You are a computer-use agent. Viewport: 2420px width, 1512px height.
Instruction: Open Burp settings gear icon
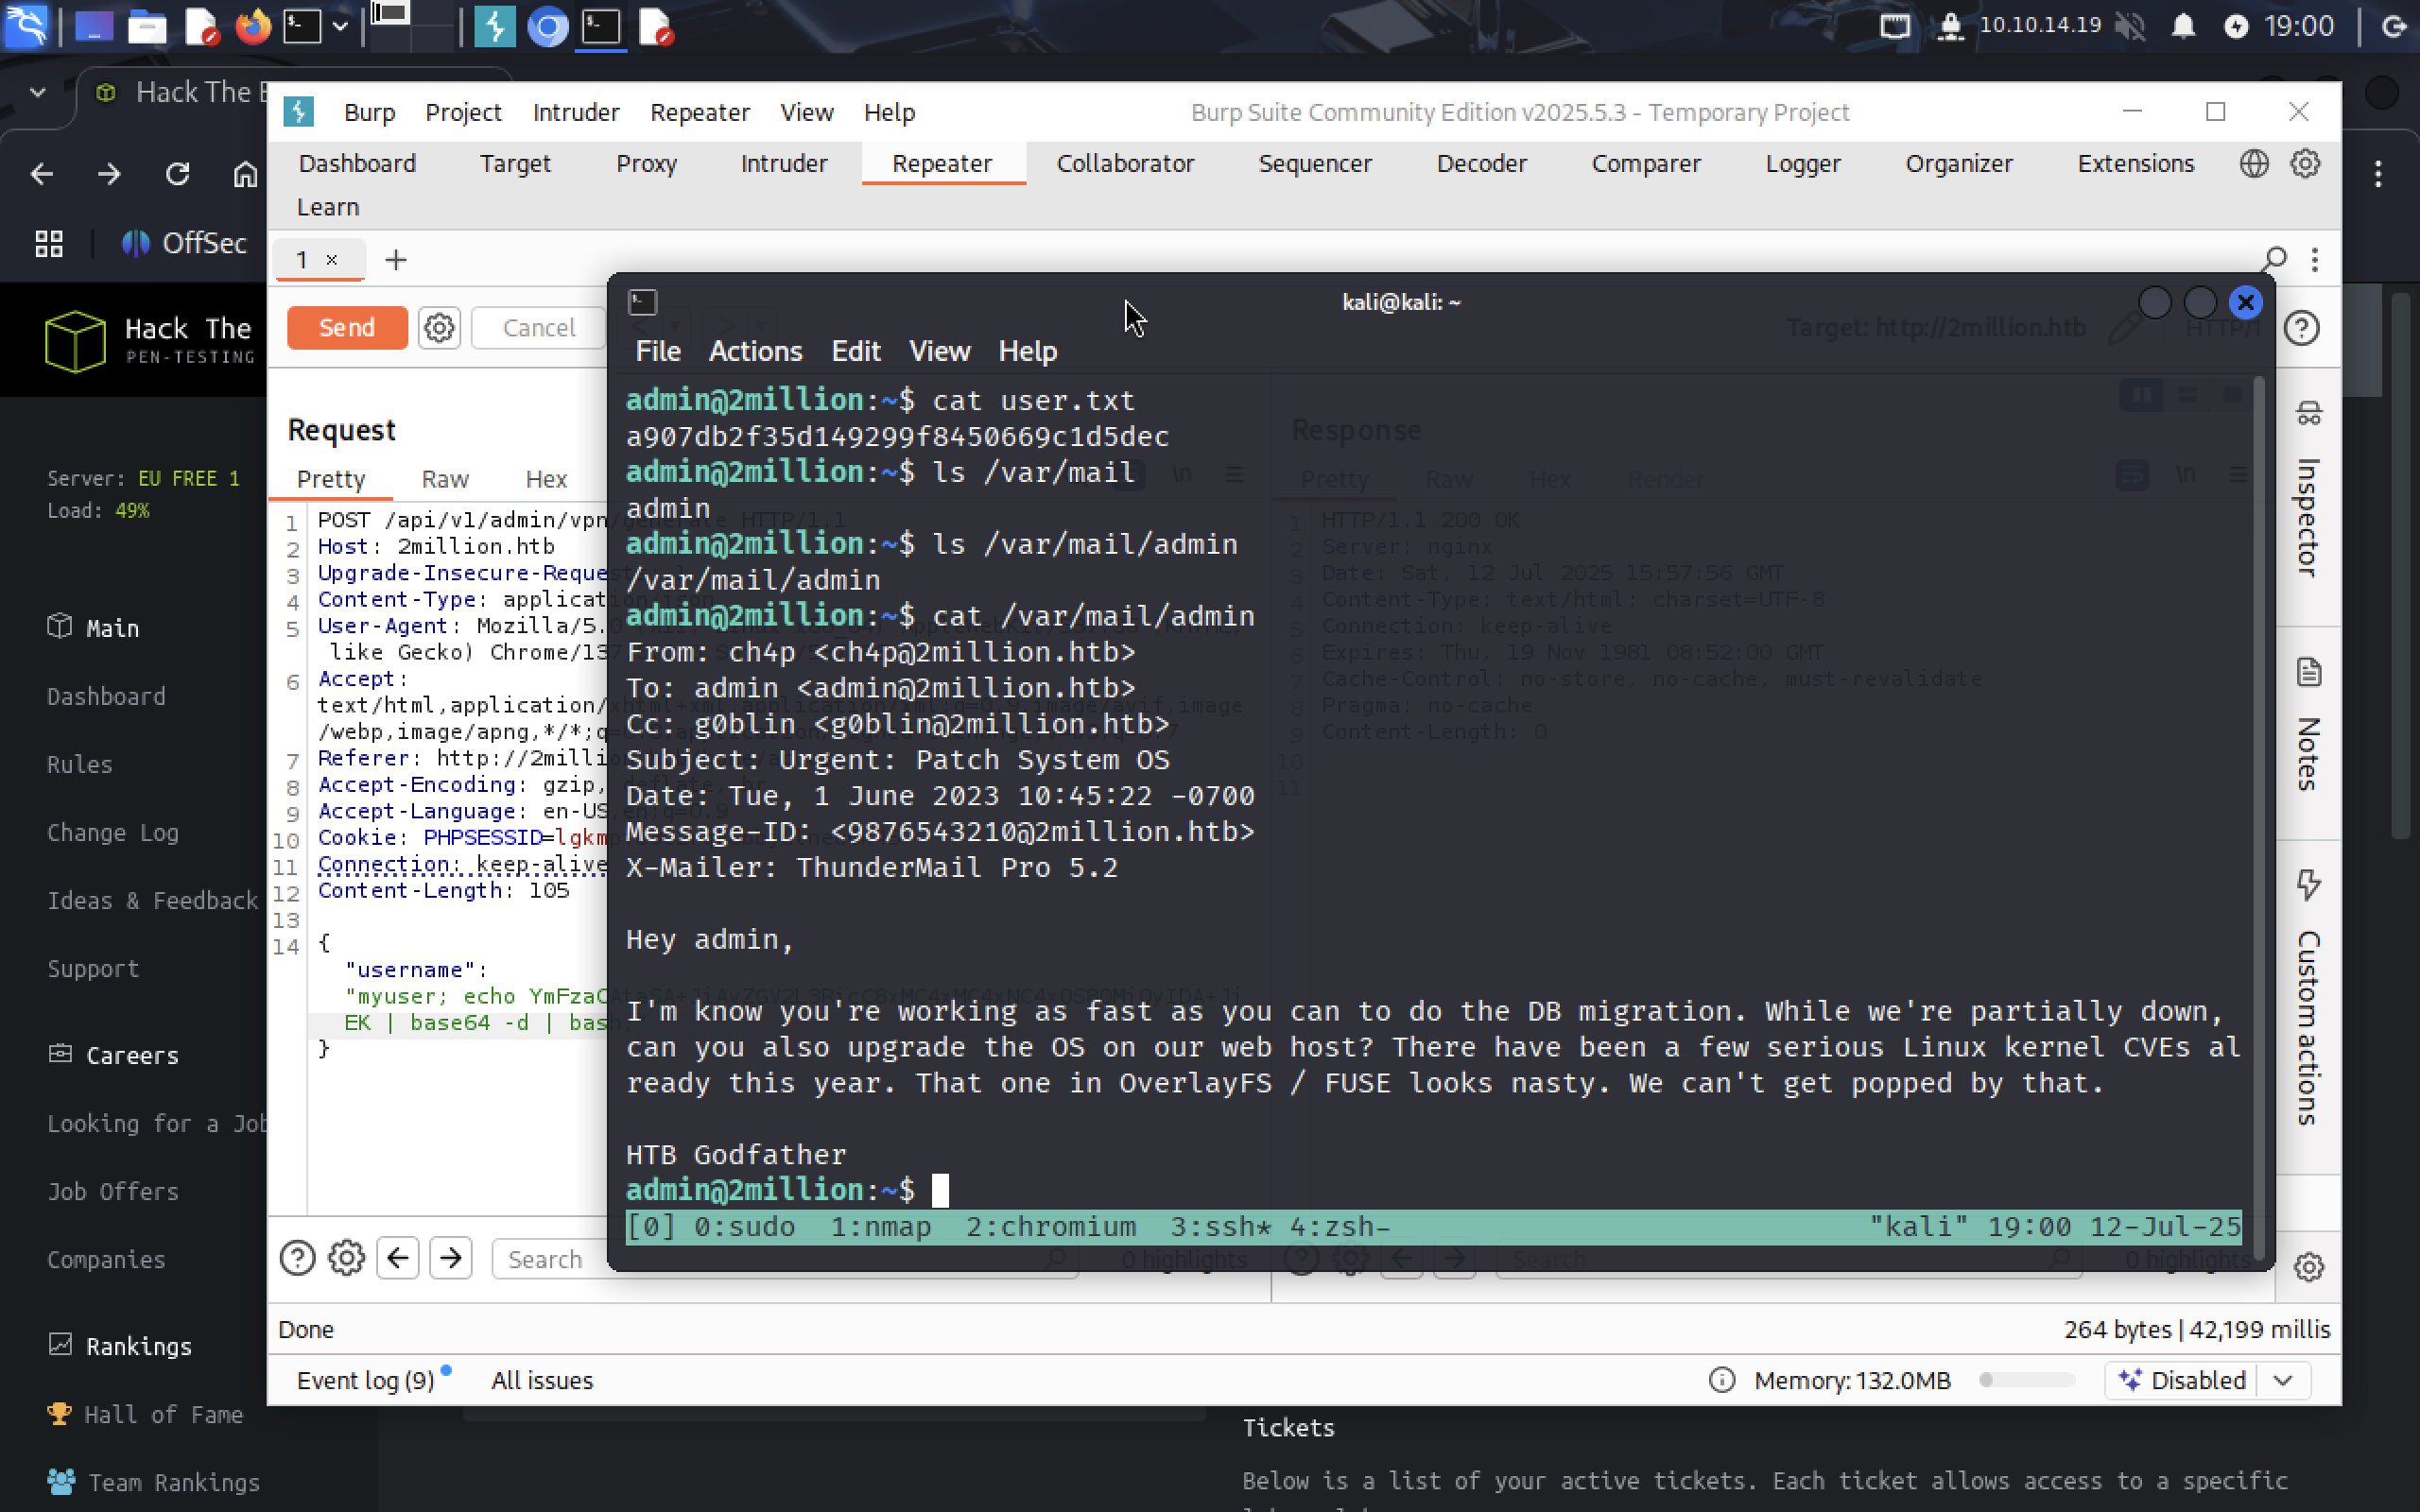click(2305, 163)
